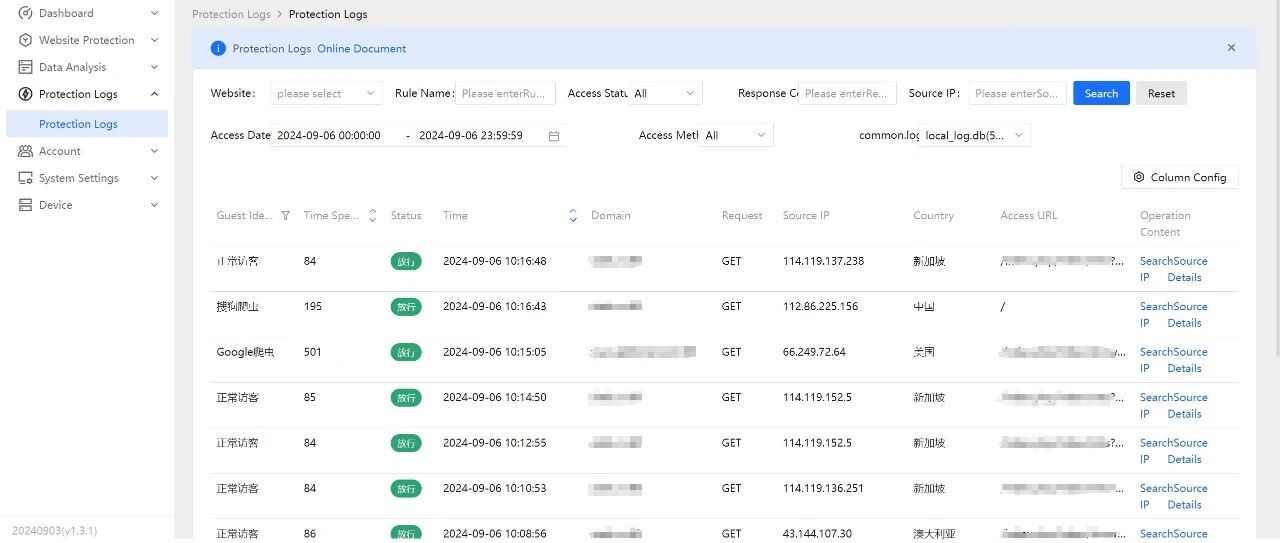Open Details for the 66.249.72.64 row

click(x=1184, y=368)
